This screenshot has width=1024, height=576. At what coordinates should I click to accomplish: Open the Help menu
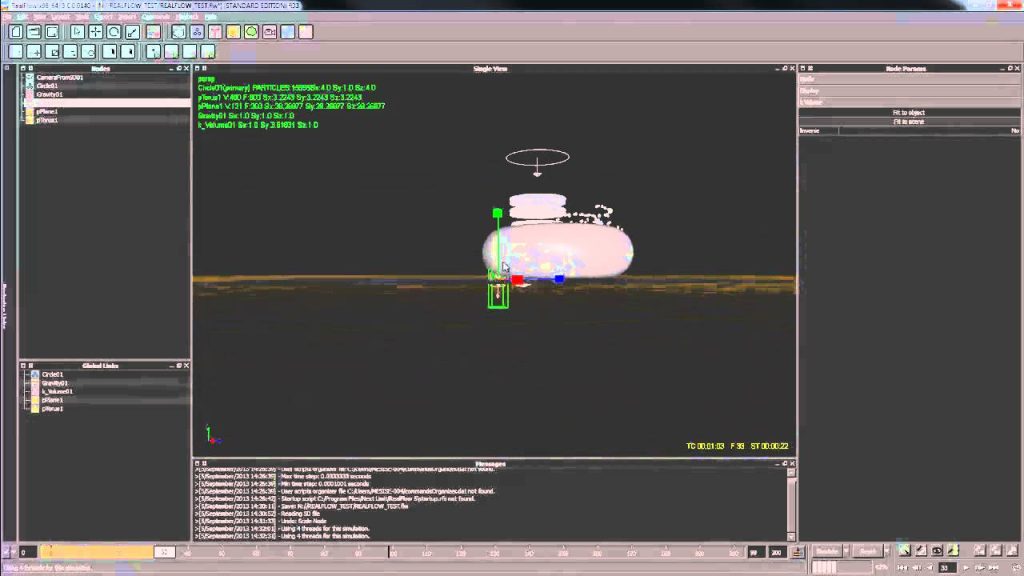click(210, 16)
